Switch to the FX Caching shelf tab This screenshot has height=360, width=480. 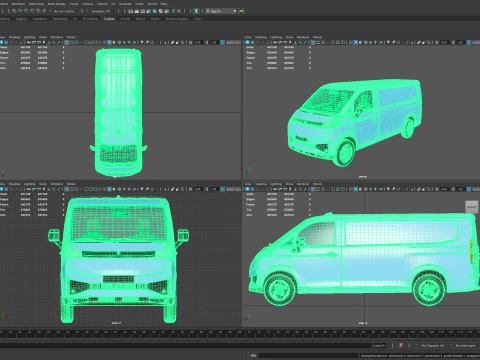pyautogui.click(x=90, y=19)
